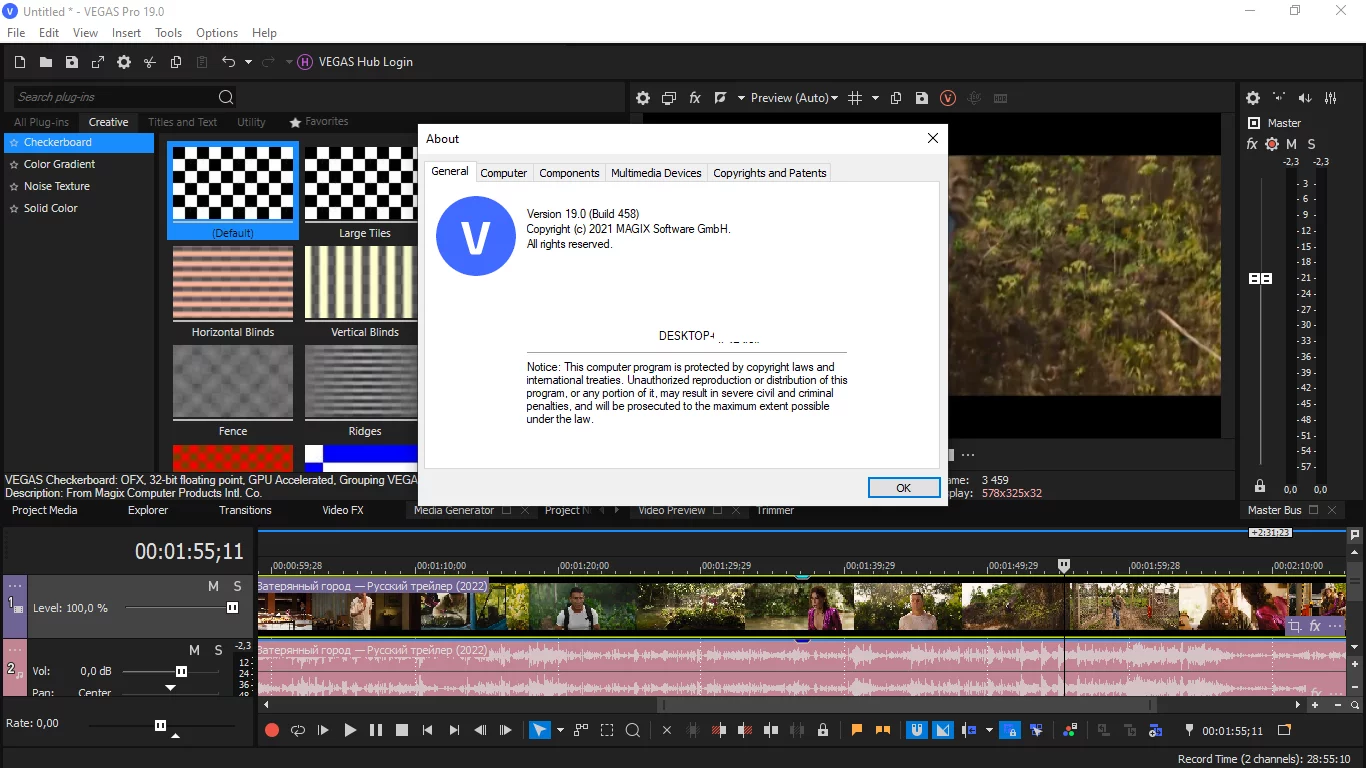Image resolution: width=1366 pixels, height=768 pixels.
Task: Mute the Master Bus output
Action: [x=1291, y=144]
